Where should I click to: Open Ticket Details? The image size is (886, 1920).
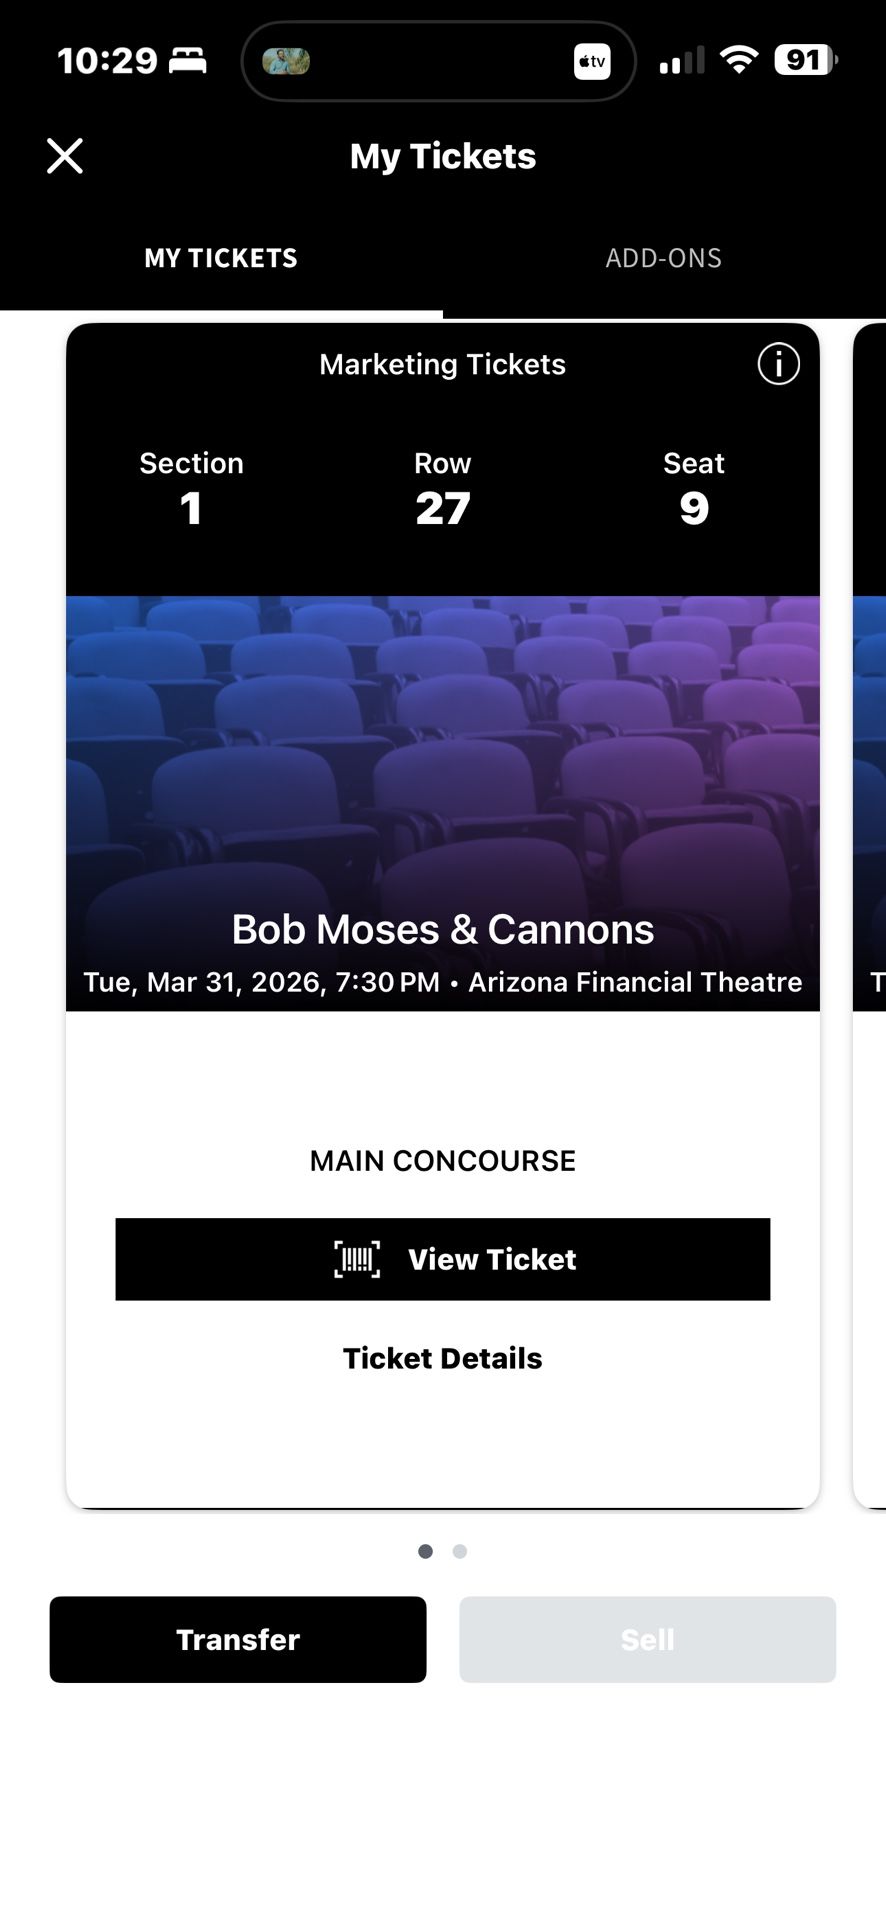coord(443,1357)
